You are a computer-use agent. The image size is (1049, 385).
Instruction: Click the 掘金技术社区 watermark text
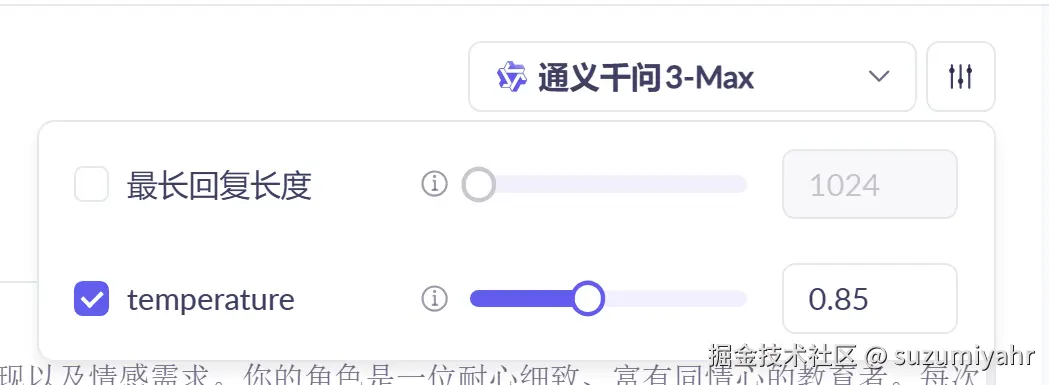coord(783,355)
